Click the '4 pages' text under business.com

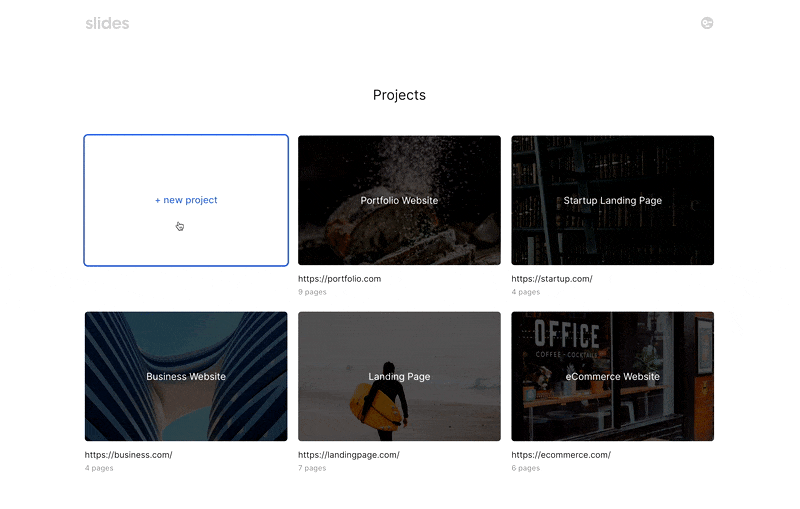(99, 468)
